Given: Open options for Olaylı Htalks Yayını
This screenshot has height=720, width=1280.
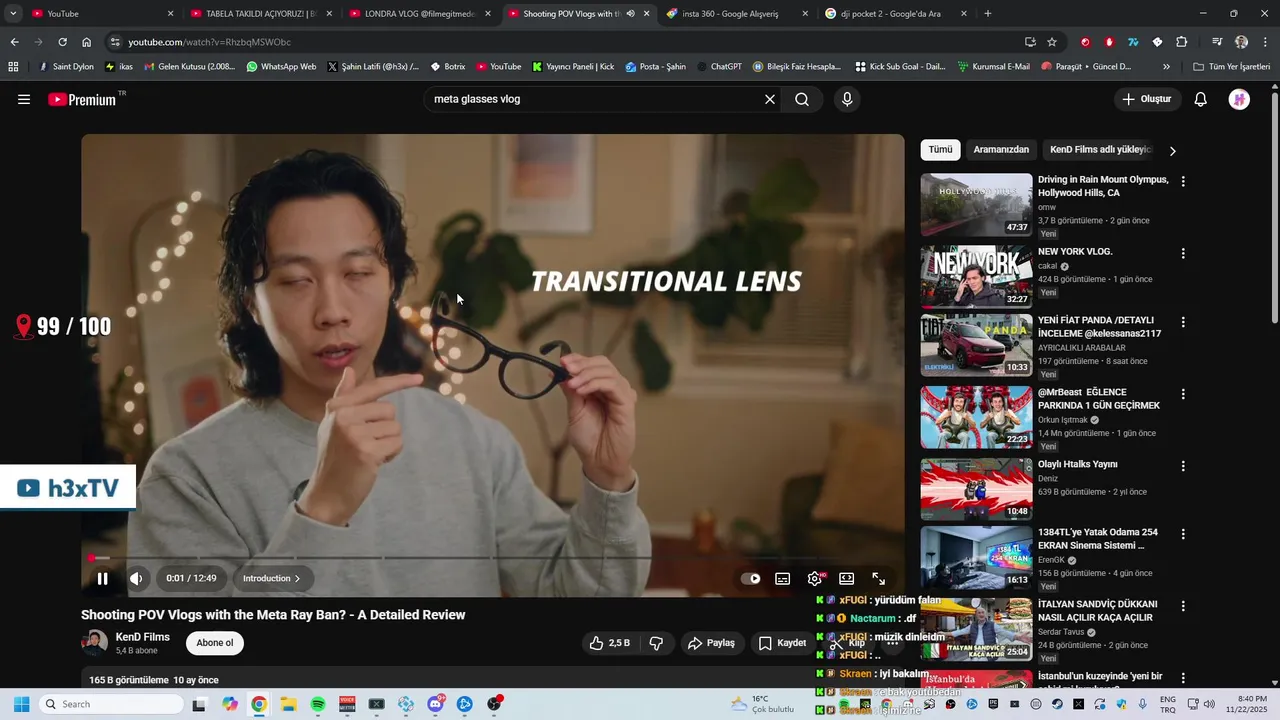Looking at the screenshot, I should pyautogui.click(x=1183, y=466).
